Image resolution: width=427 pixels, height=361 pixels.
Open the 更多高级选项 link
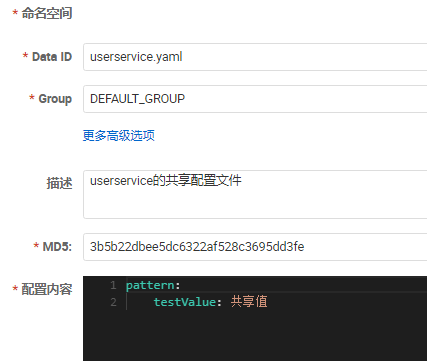point(119,136)
